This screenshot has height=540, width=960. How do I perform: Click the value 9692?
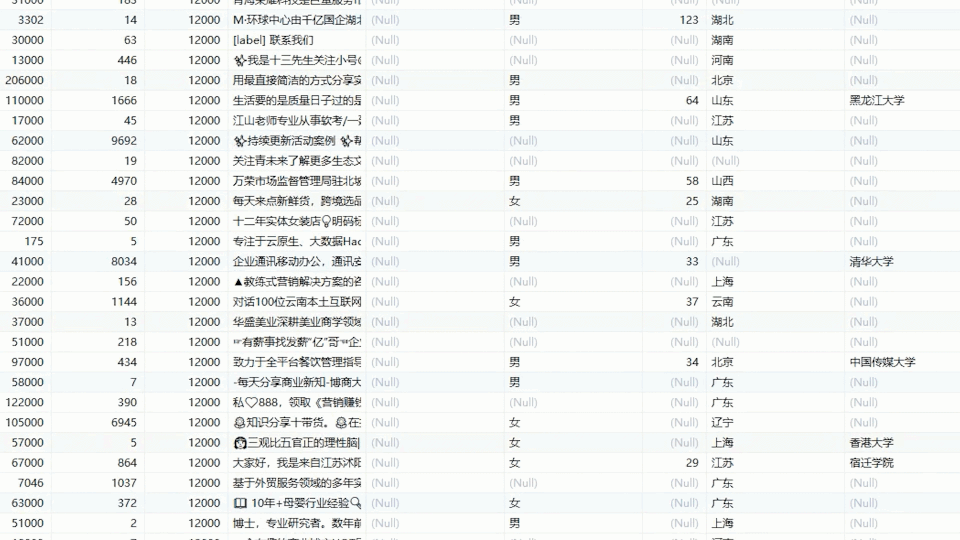(x=124, y=141)
